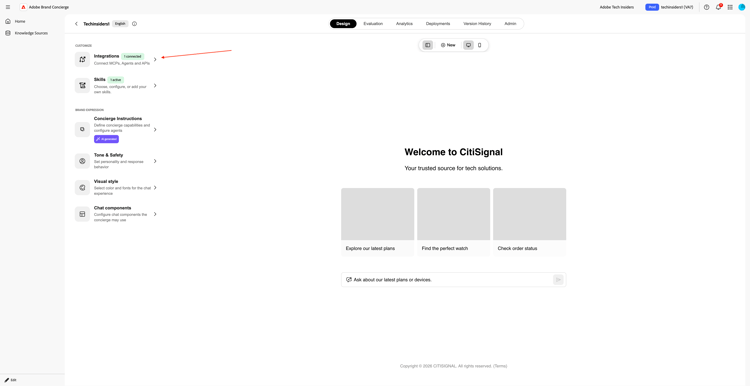Click the send message arrow
The height and width of the screenshot is (386, 750).
coord(558,279)
